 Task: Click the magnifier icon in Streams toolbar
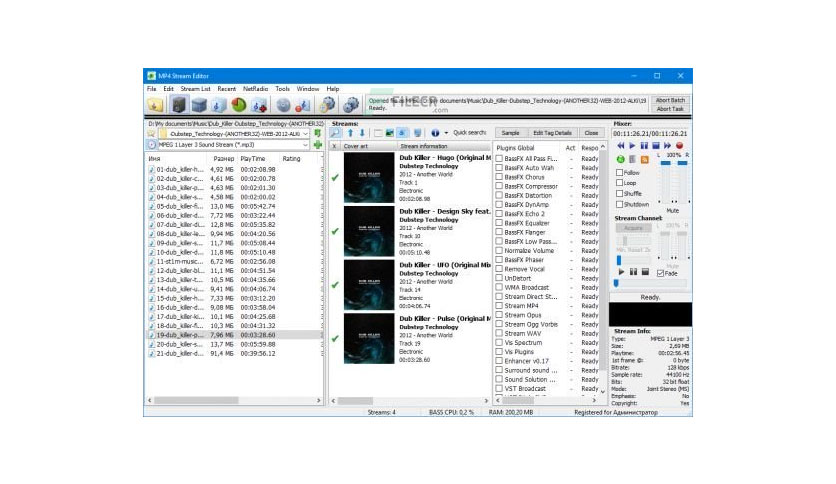coord(335,133)
